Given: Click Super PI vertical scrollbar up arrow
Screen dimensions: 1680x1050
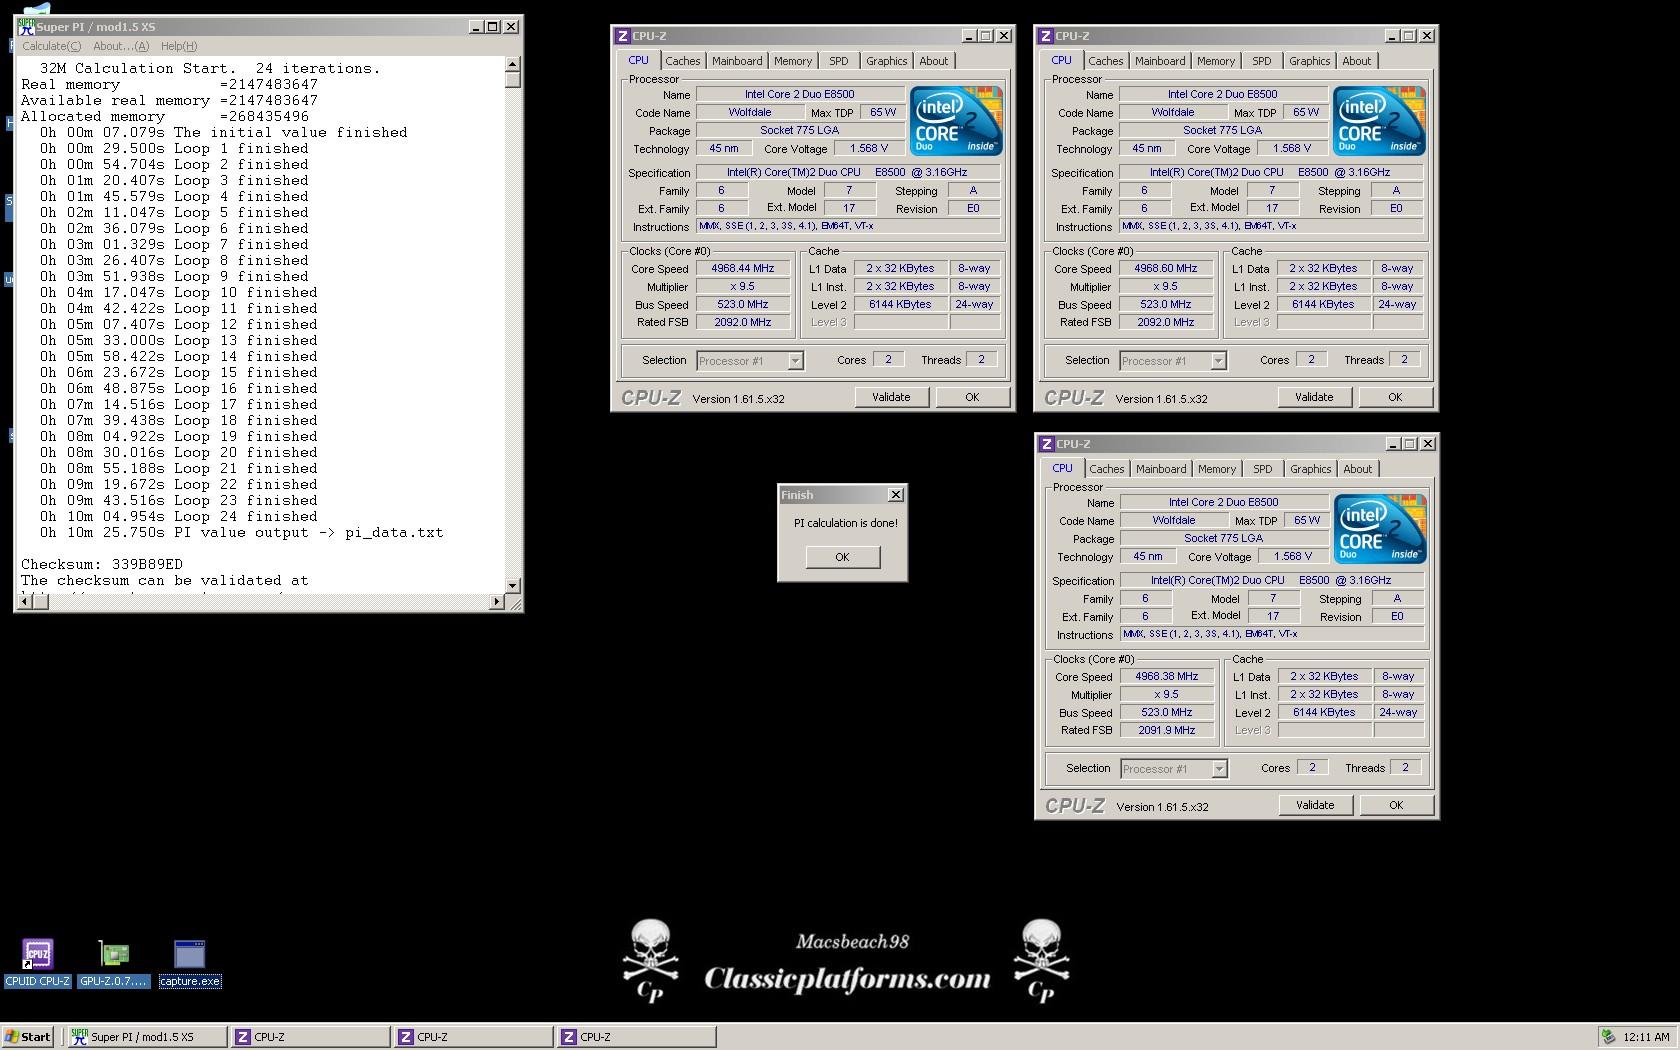Looking at the screenshot, I should [513, 64].
